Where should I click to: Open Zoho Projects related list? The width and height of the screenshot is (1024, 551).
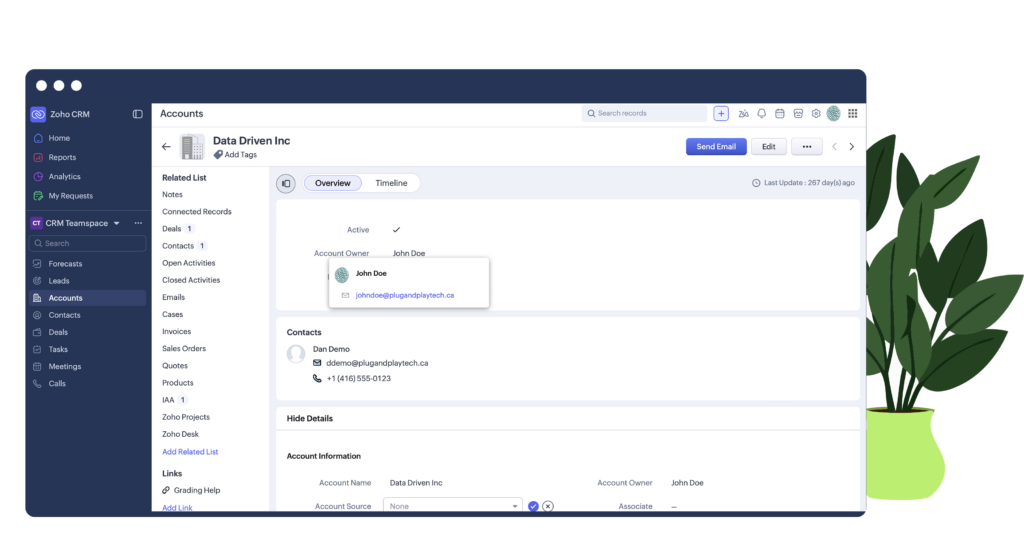click(186, 417)
